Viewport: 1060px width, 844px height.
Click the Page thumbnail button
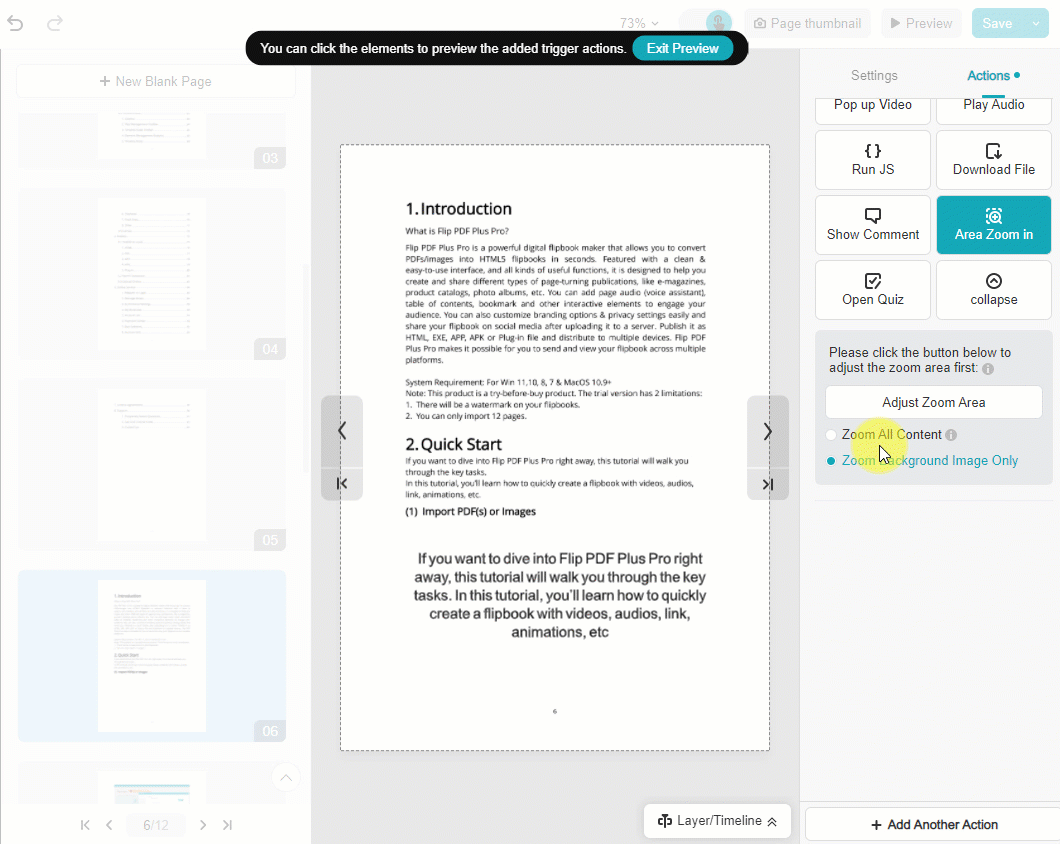808,23
